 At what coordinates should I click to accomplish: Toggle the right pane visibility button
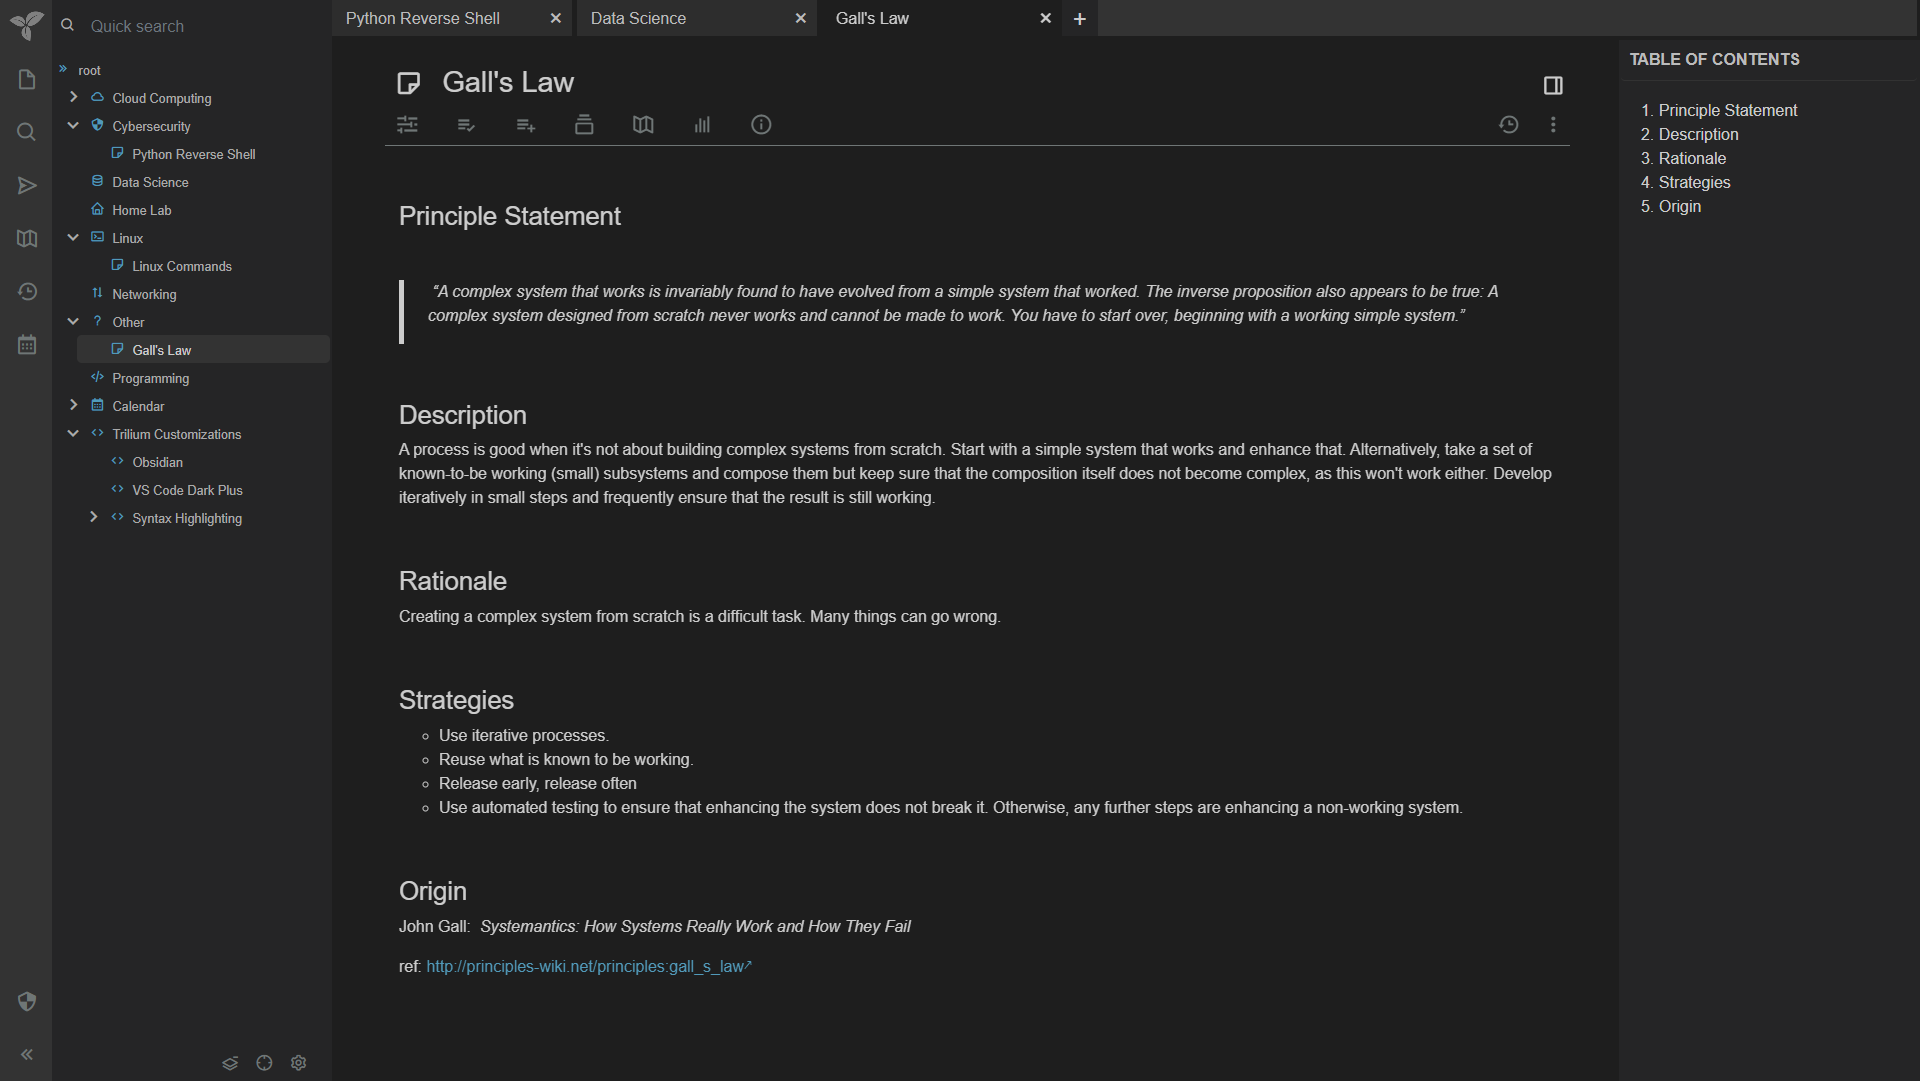pos(1553,86)
